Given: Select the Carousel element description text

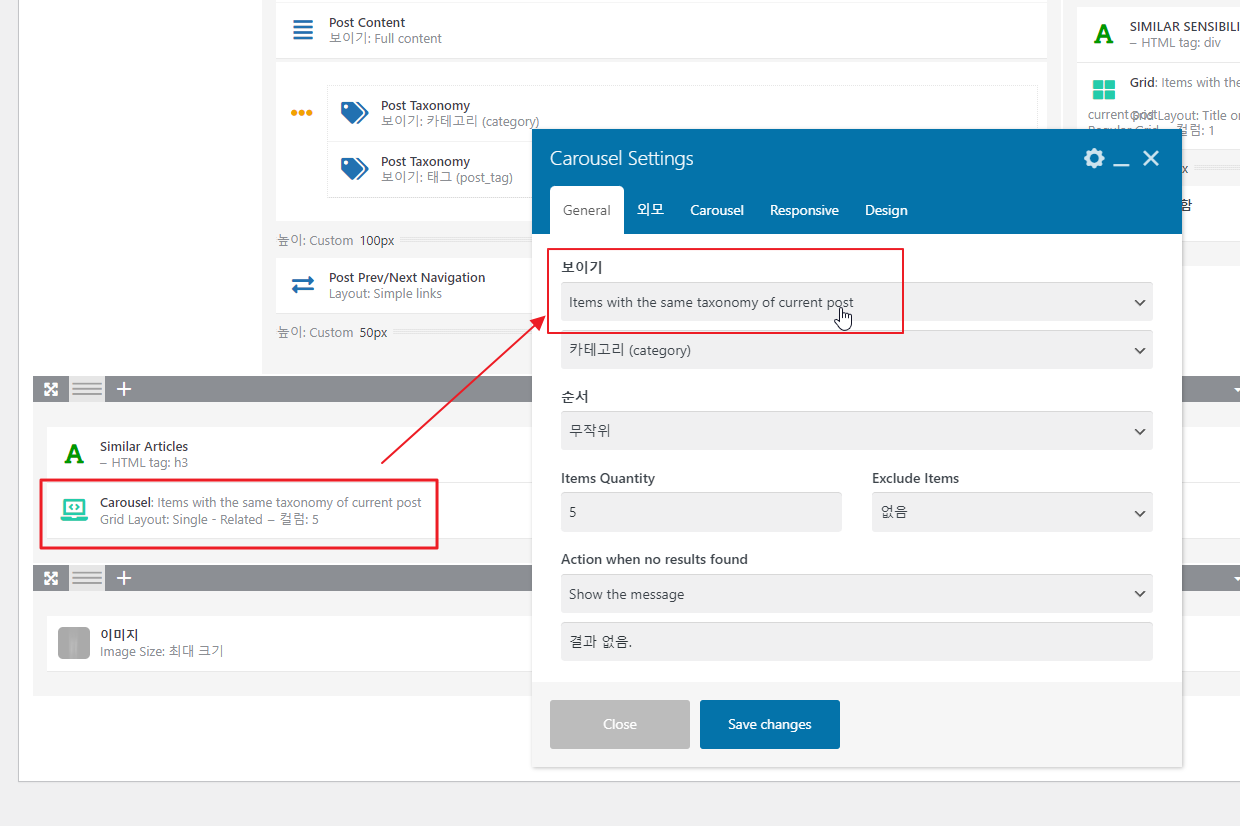Looking at the screenshot, I should point(261,510).
